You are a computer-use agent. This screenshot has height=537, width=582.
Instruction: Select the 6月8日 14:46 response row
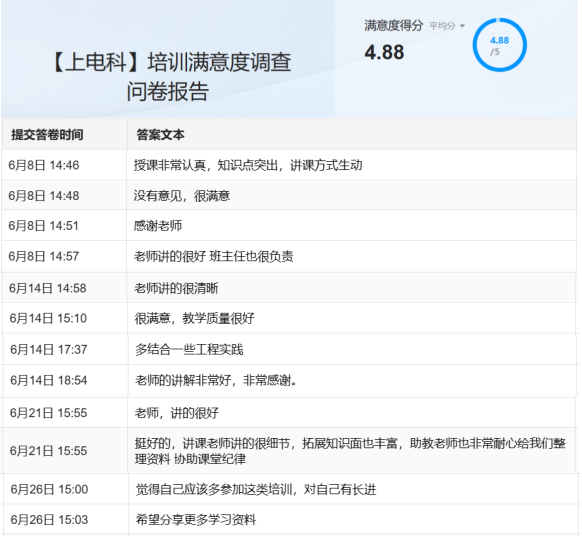(290, 165)
